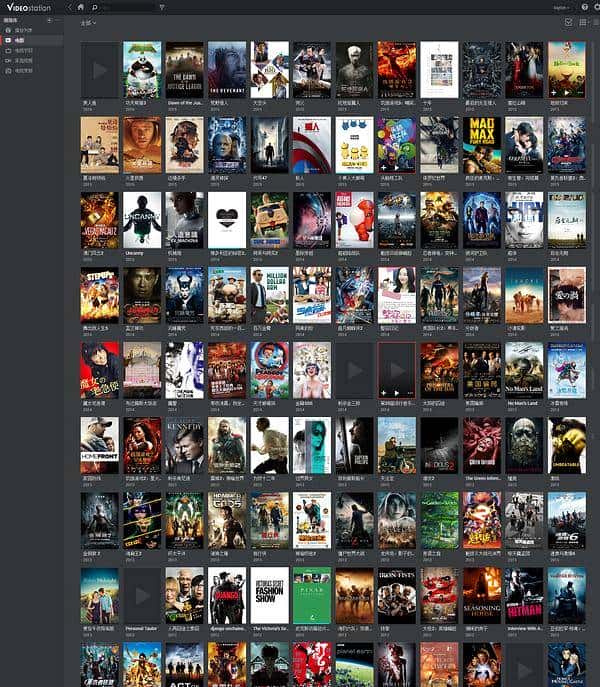Open the Insidious 2 poster
Image resolution: width=600 pixels, height=687 pixels.
click(439, 445)
